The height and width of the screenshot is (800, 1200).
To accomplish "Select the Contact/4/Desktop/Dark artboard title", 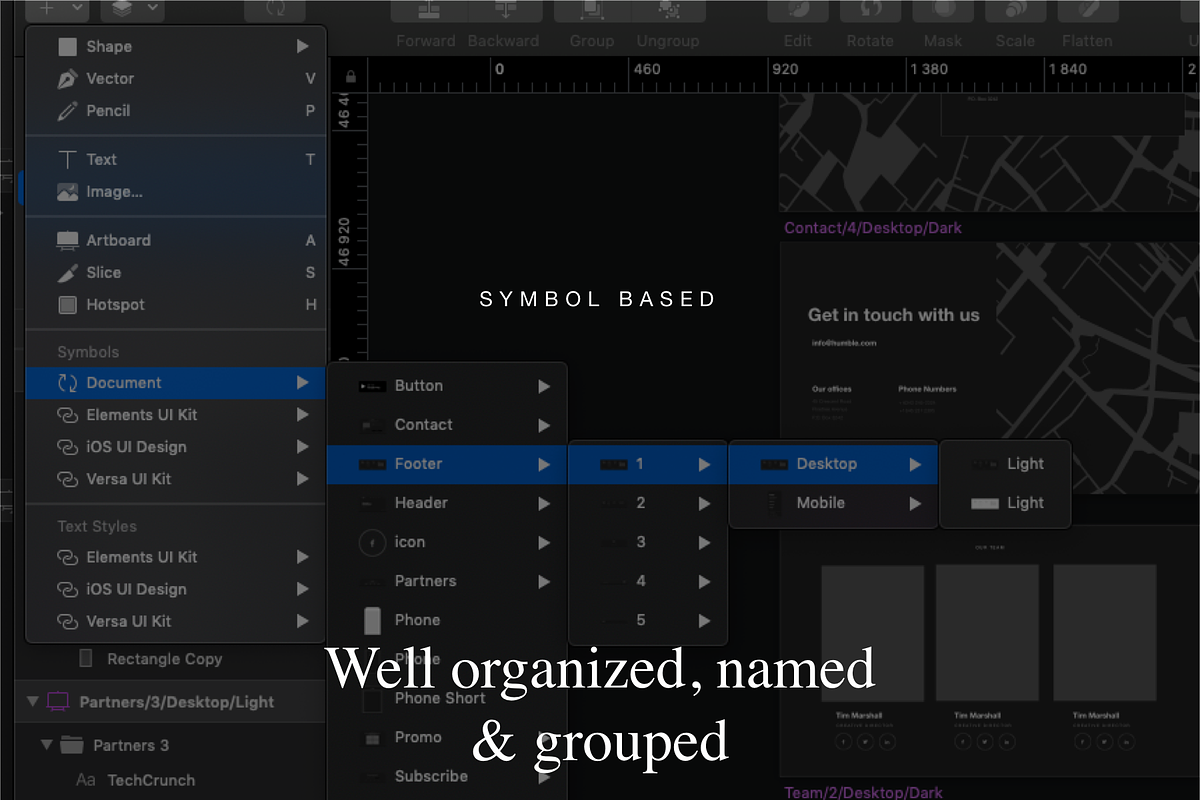I will click(873, 228).
